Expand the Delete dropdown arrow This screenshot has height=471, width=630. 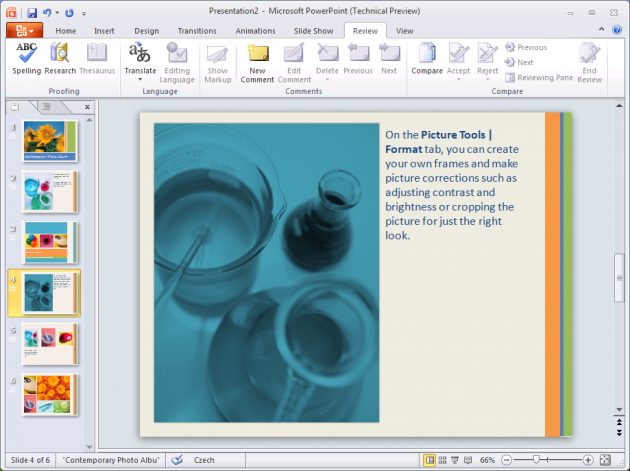[327, 80]
